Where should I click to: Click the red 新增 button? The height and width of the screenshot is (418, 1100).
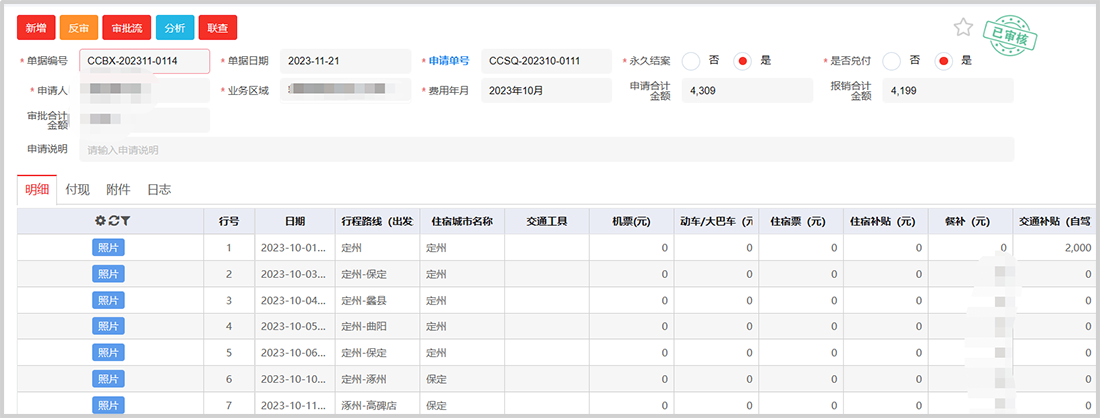tap(35, 28)
